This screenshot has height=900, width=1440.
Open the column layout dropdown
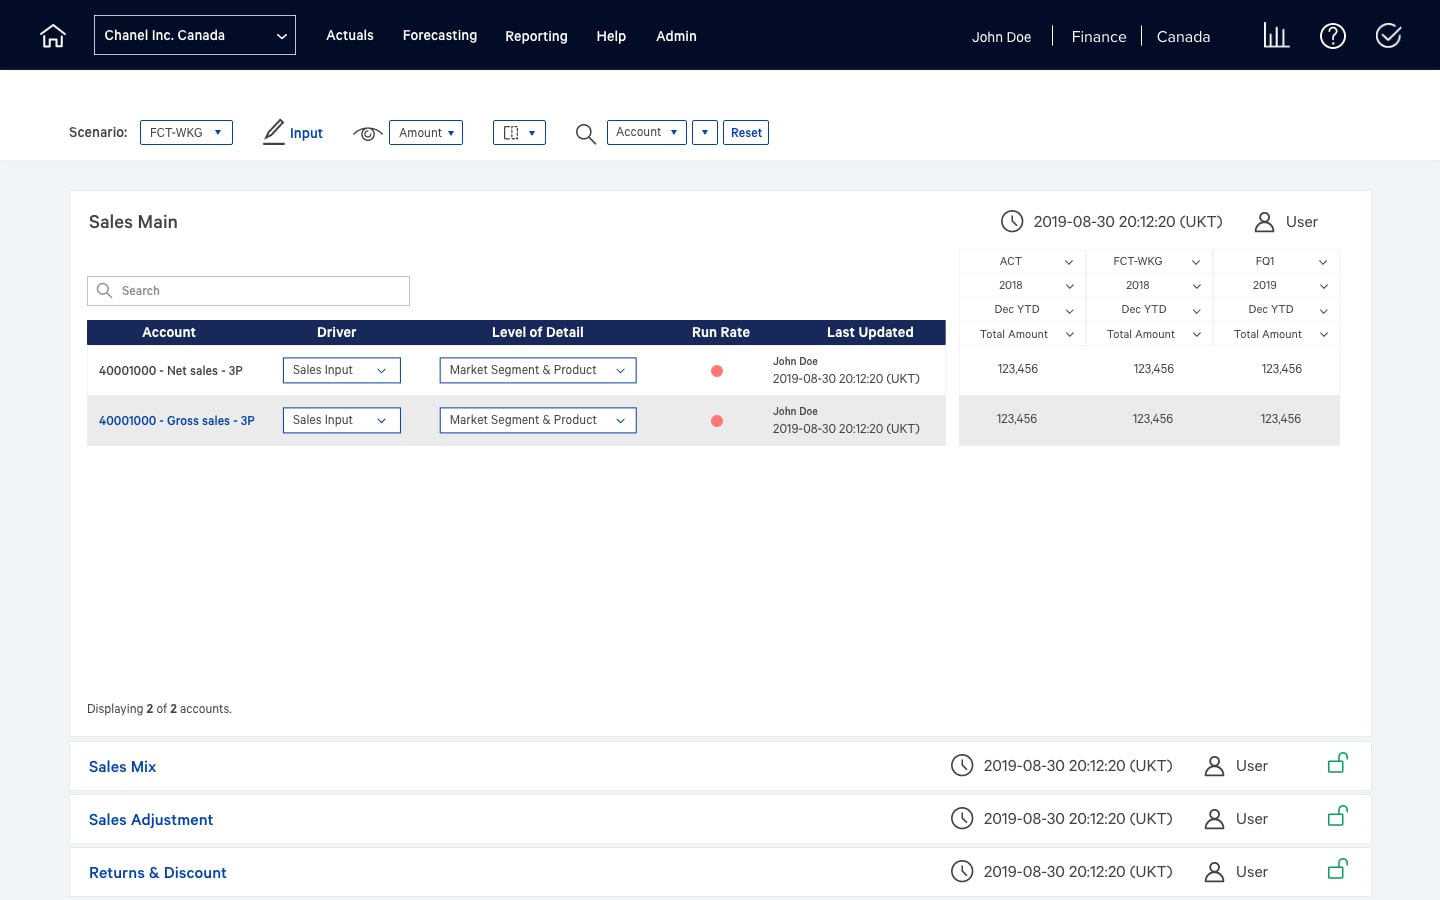(519, 132)
